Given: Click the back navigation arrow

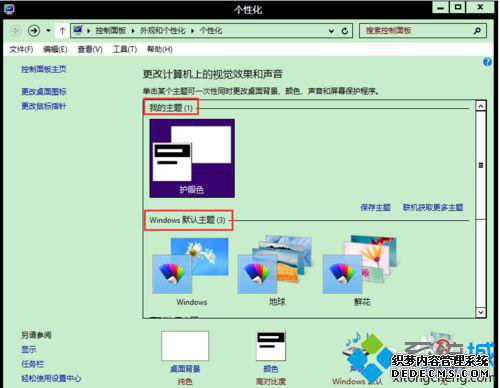Looking at the screenshot, I should point(15,31).
